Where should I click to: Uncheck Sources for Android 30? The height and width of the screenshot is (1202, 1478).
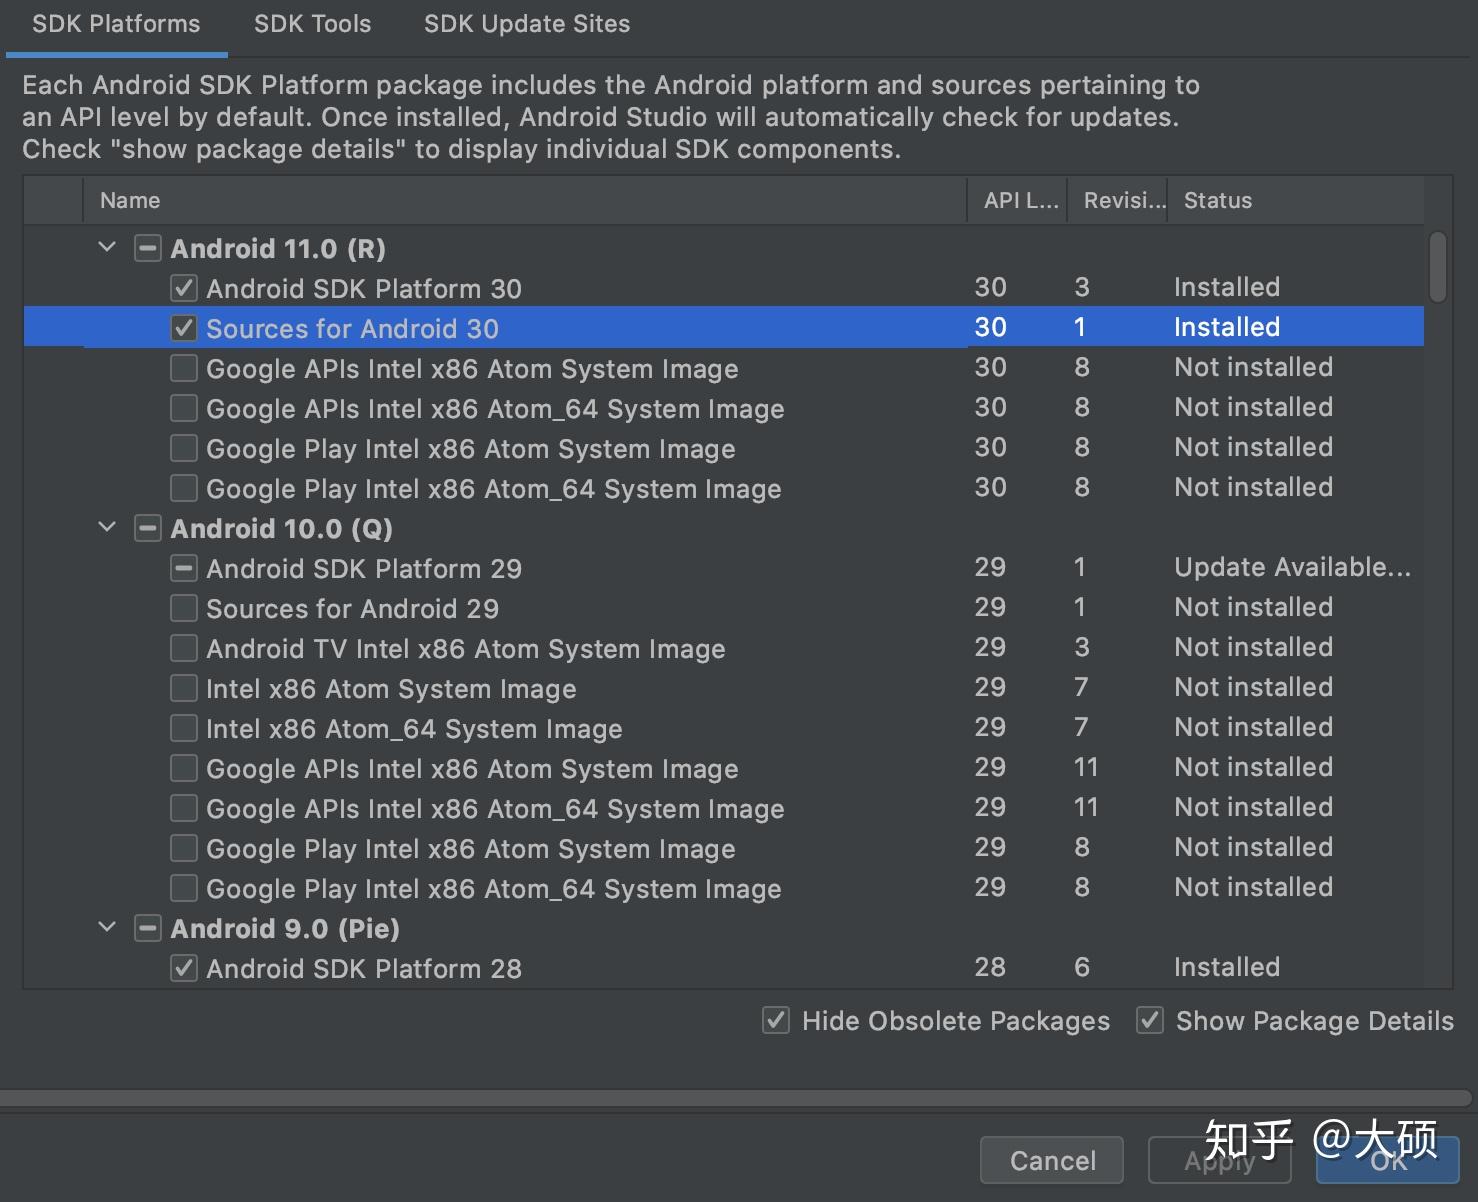tap(184, 328)
